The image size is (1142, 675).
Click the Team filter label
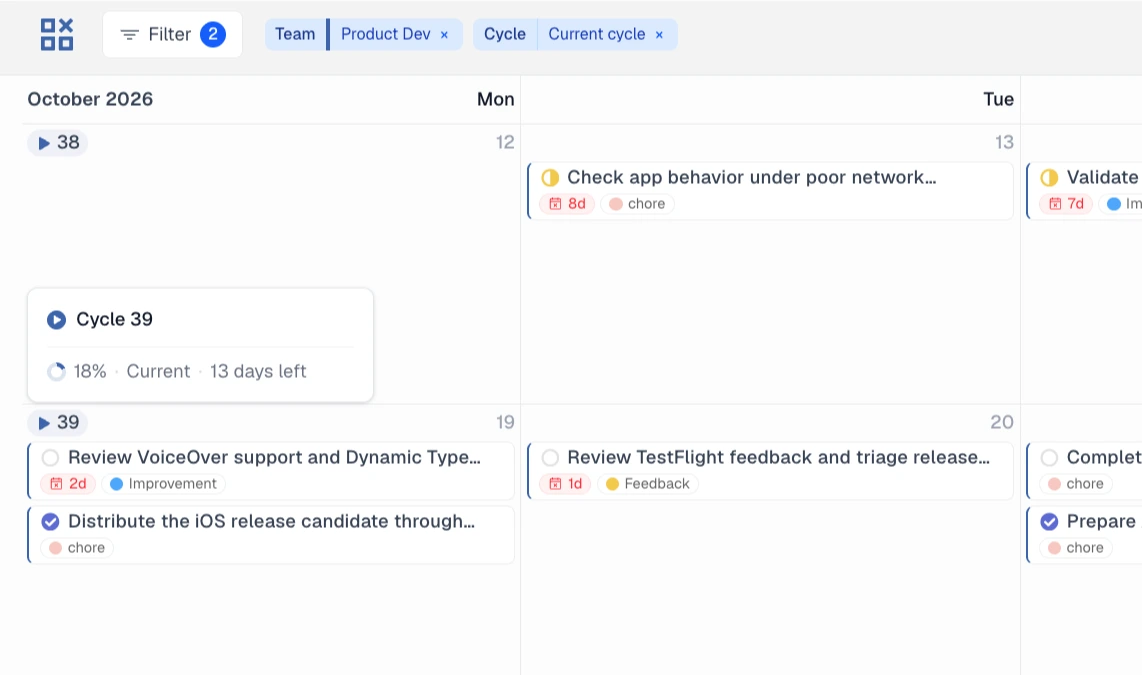pos(295,34)
